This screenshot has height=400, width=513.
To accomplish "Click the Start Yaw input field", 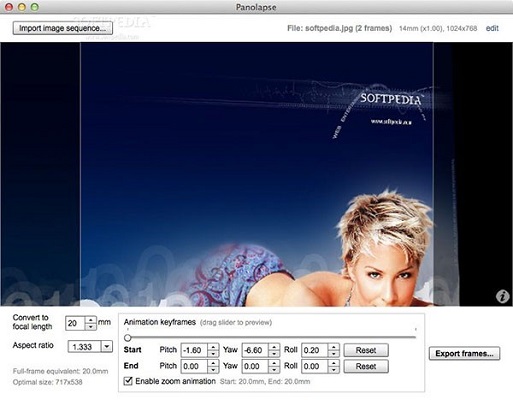I will [x=255, y=350].
